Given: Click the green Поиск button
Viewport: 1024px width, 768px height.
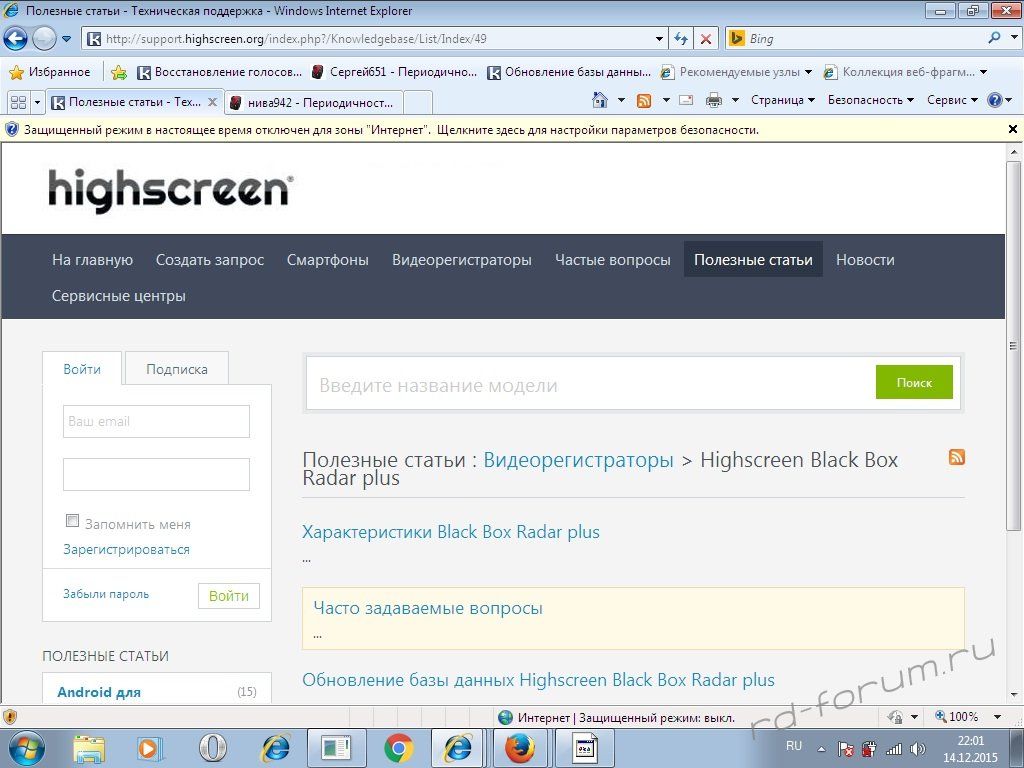Looking at the screenshot, I should click(x=914, y=382).
